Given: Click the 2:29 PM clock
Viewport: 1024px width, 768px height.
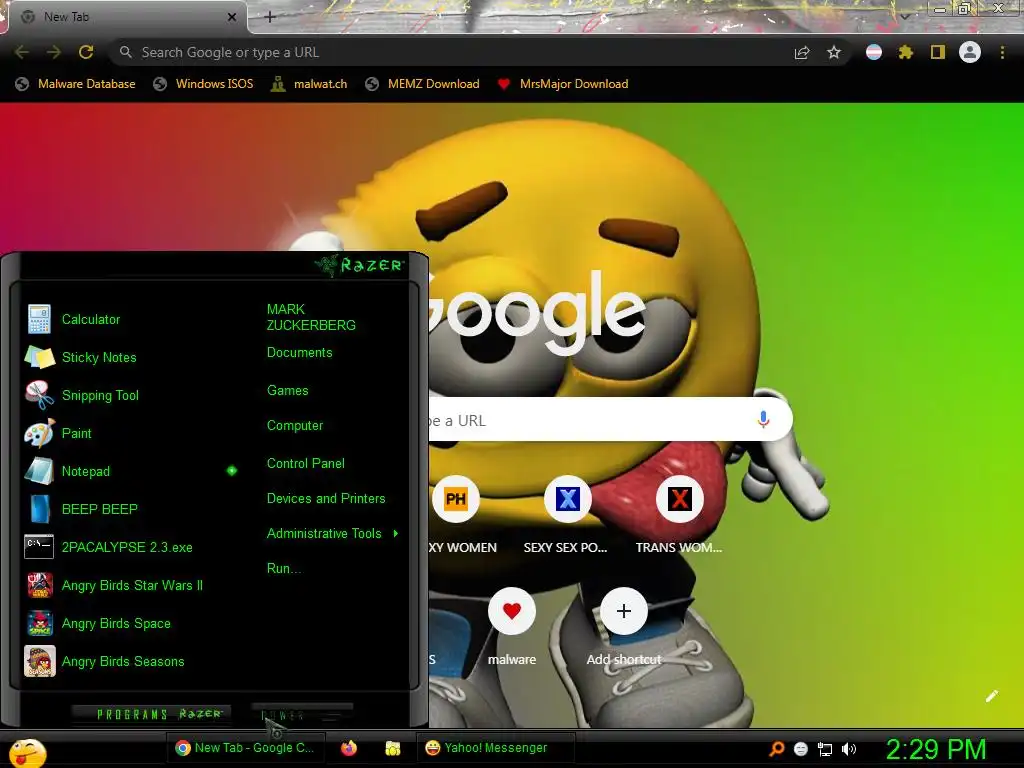Looking at the screenshot, I should point(935,749).
